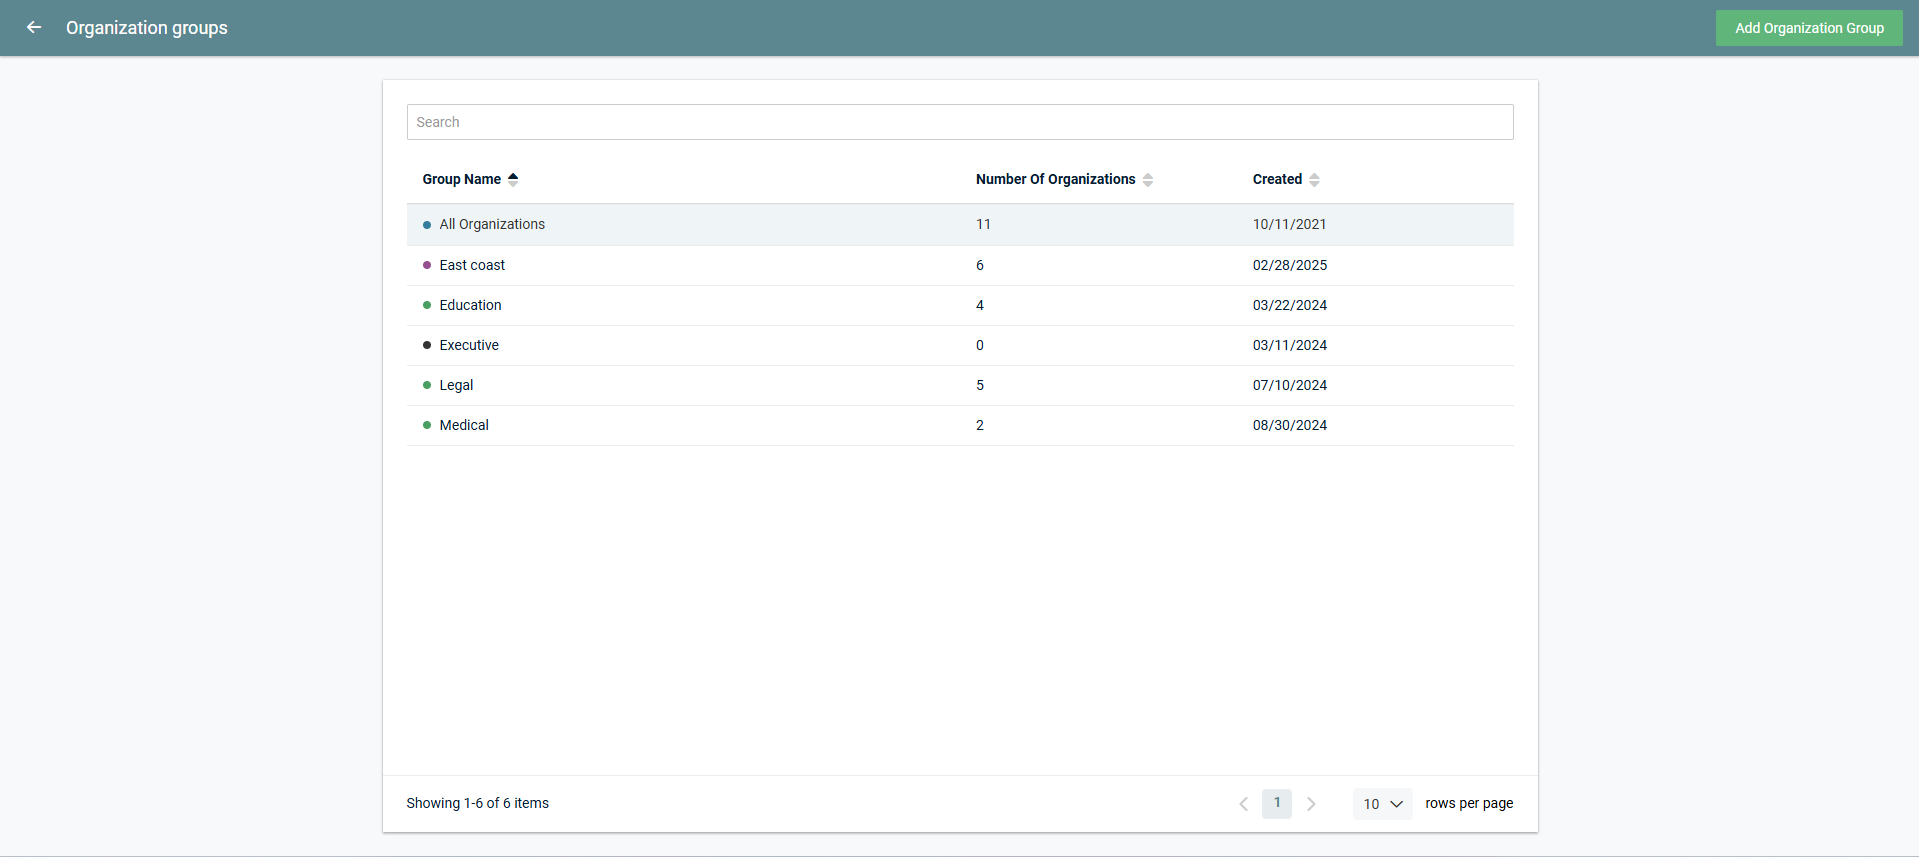Go to next page chevron
Image resolution: width=1919 pixels, height=857 pixels.
pos(1311,804)
